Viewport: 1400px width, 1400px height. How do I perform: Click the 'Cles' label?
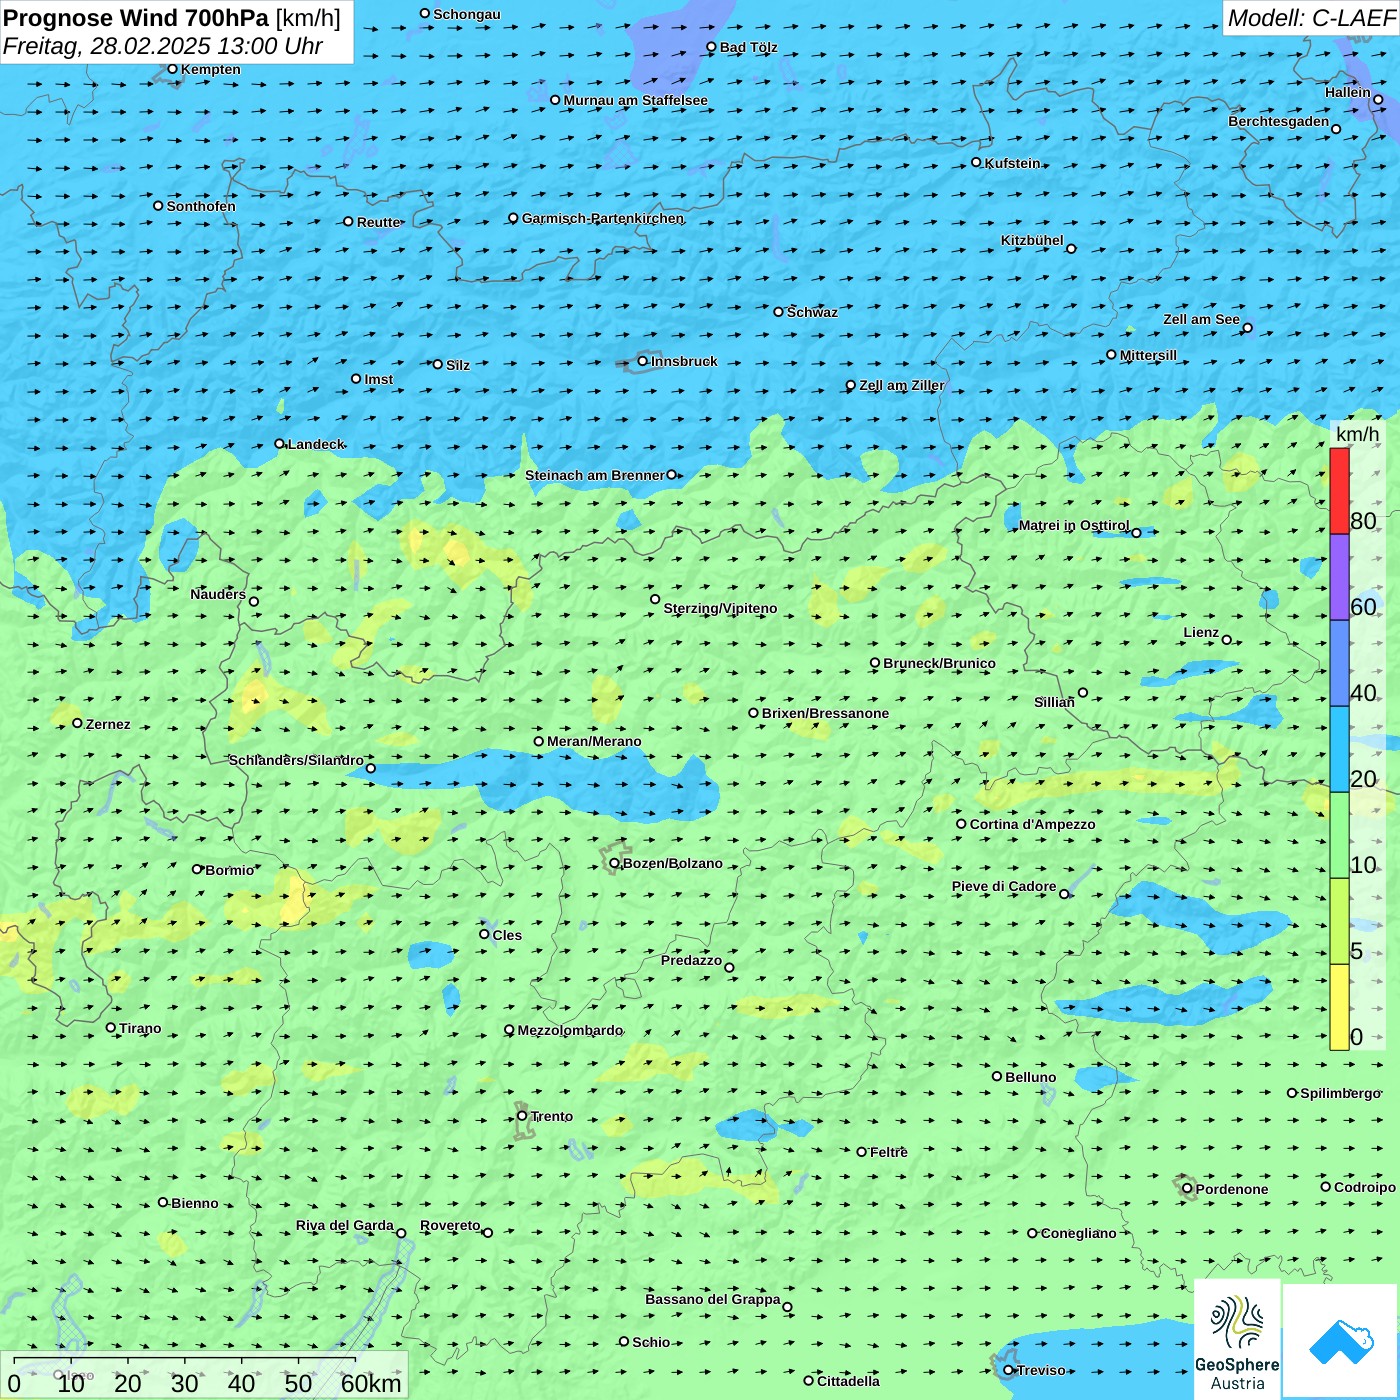coord(507,935)
